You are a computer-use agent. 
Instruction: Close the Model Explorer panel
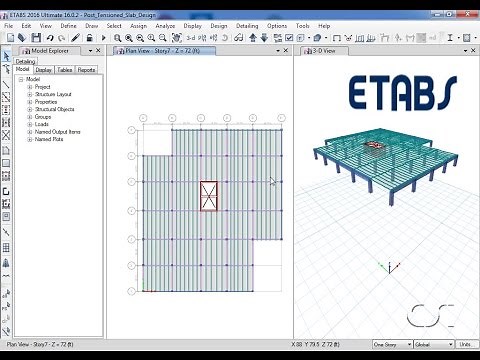[x=98, y=51]
